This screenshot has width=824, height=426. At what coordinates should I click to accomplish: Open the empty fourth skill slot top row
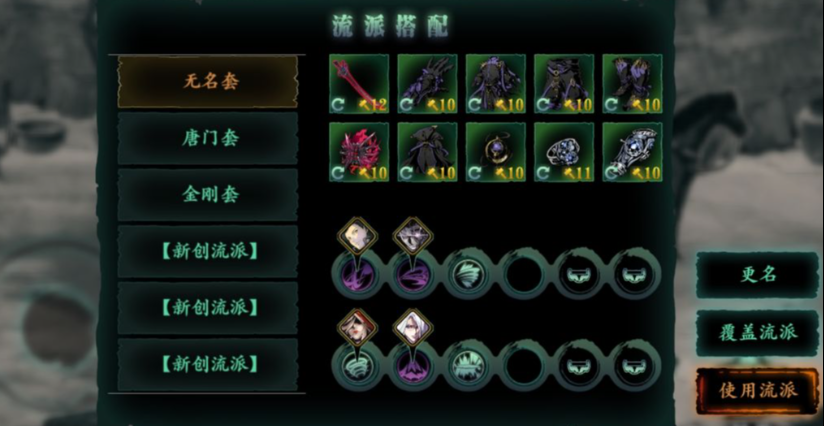(x=523, y=274)
